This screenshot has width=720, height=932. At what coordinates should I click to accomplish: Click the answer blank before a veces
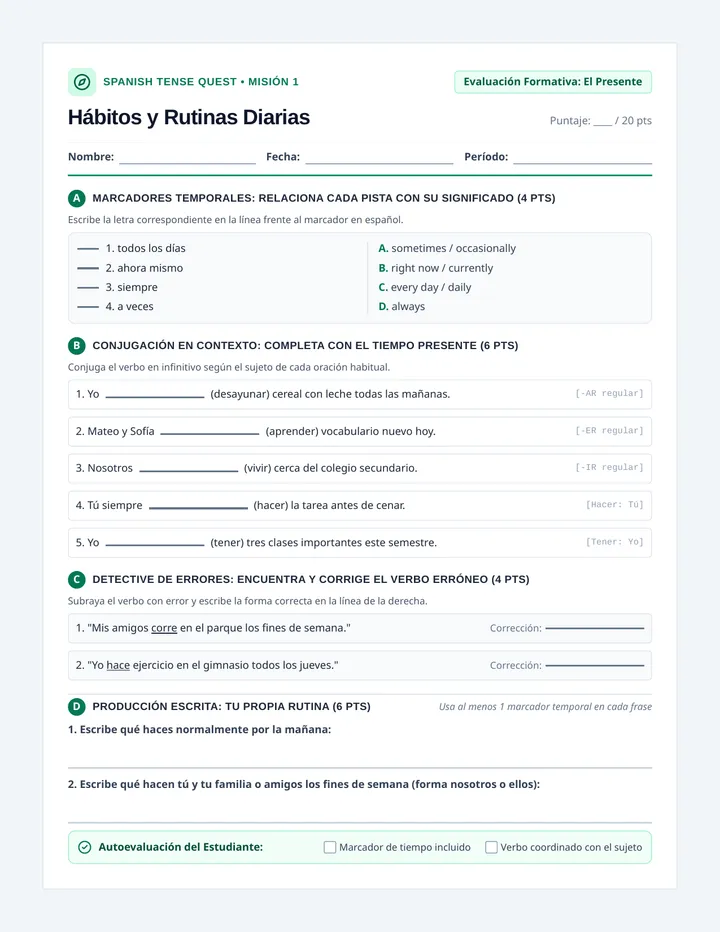pyautogui.click(x=88, y=307)
